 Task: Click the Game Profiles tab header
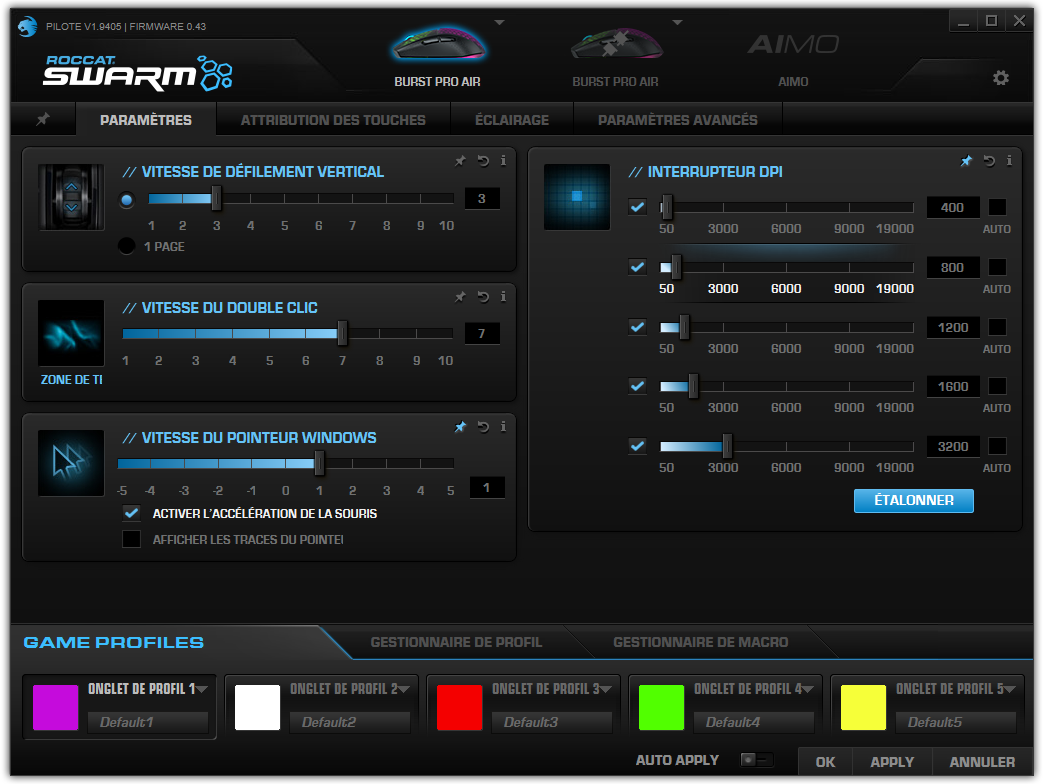(x=114, y=642)
